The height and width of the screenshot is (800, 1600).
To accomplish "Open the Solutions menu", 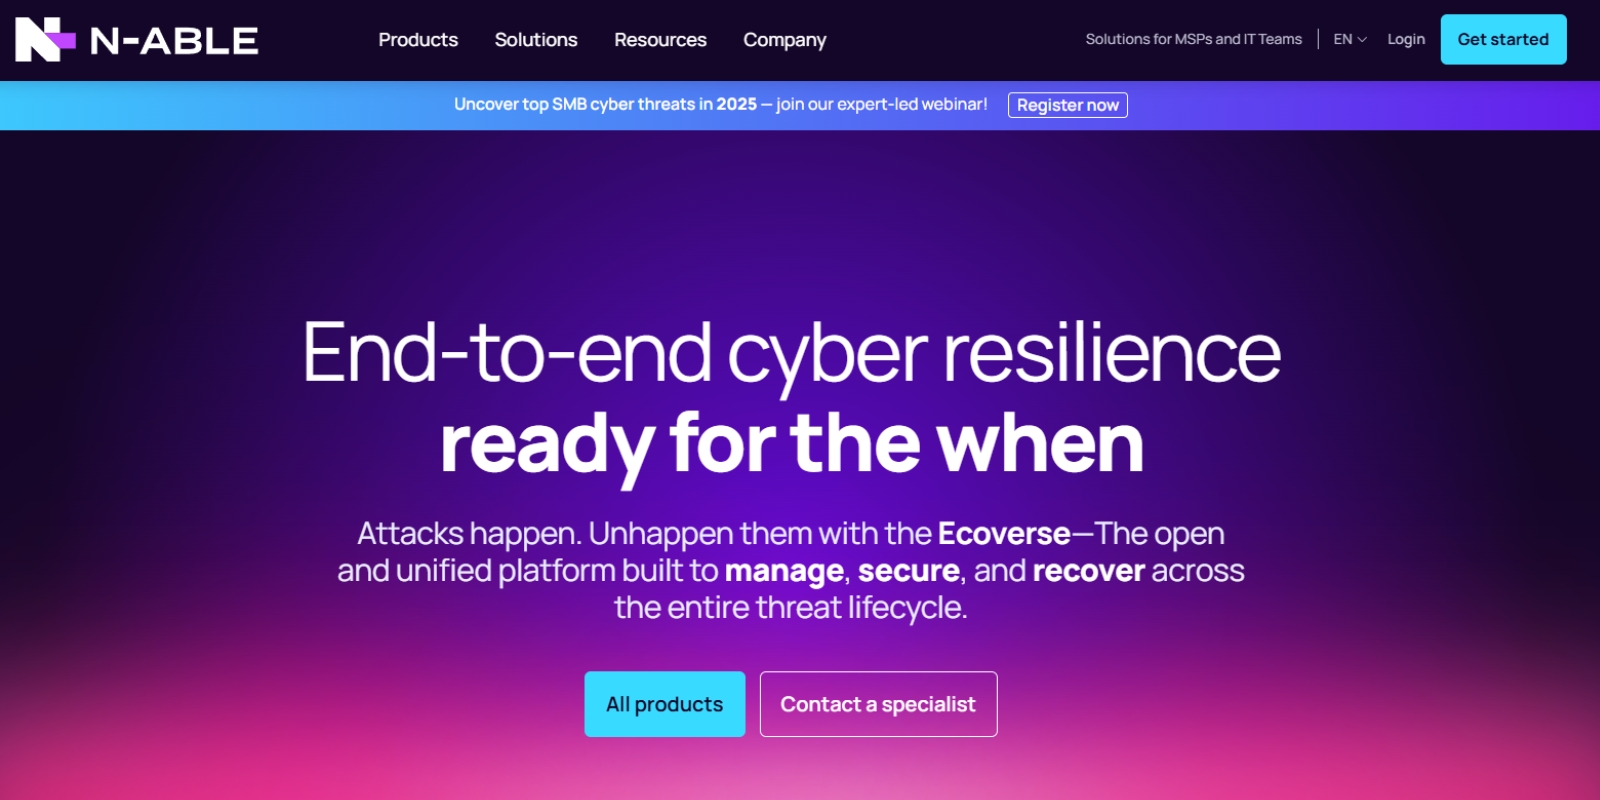I will [x=536, y=40].
